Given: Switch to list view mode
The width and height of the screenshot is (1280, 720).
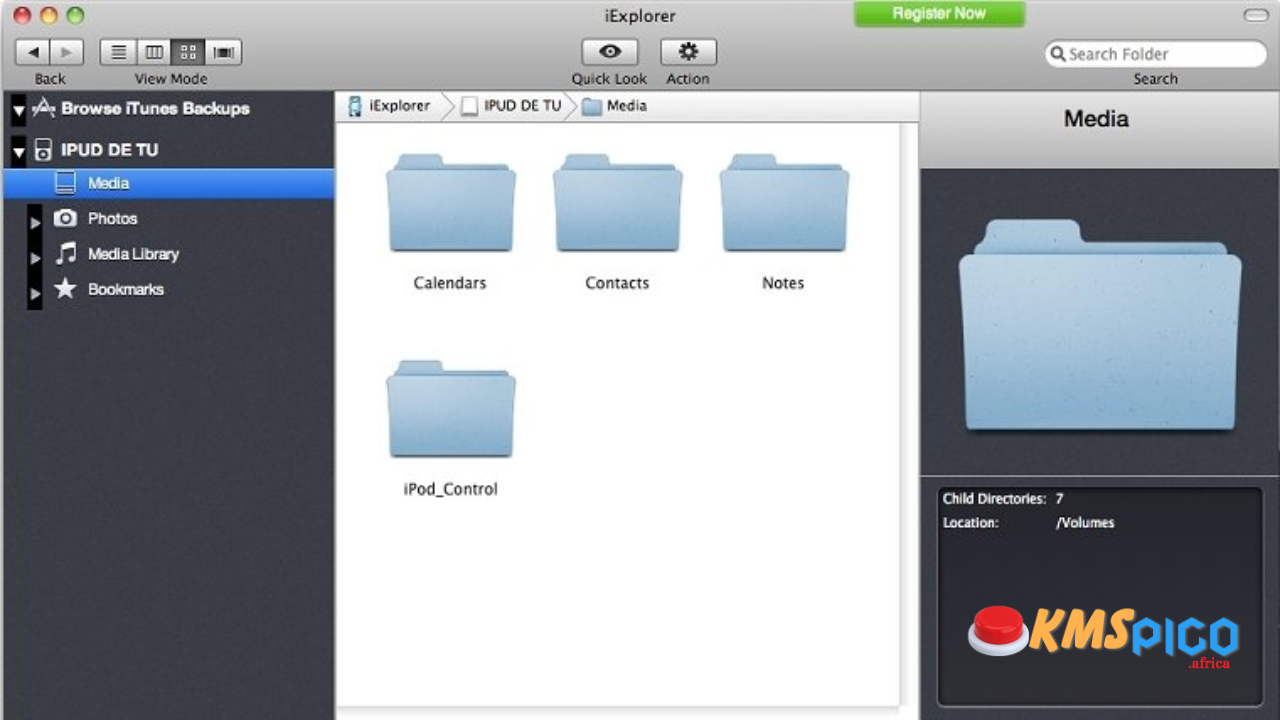Looking at the screenshot, I should (x=118, y=52).
